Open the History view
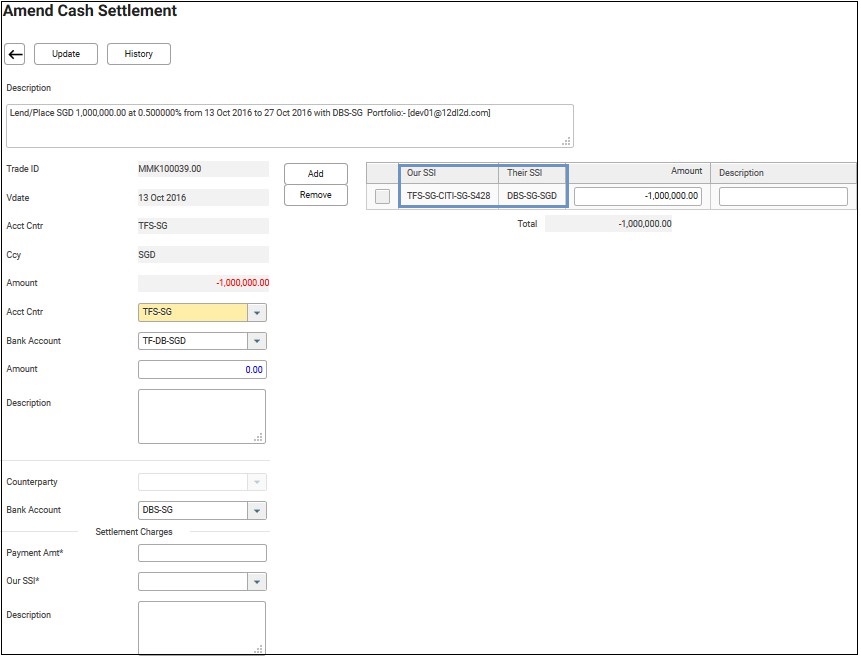The width and height of the screenshot is (861, 657). (x=138, y=54)
